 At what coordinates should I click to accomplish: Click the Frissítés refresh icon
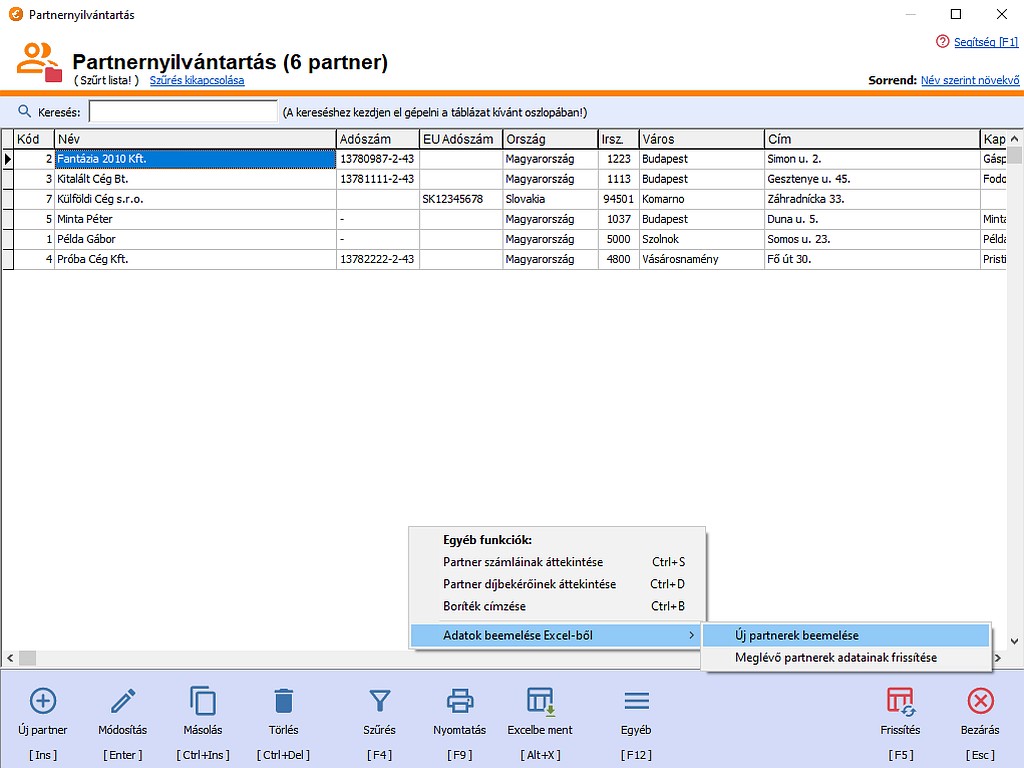coord(900,701)
